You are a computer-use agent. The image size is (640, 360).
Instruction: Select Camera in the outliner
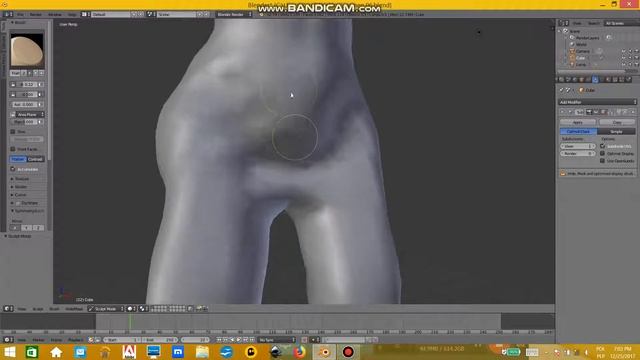coord(582,51)
